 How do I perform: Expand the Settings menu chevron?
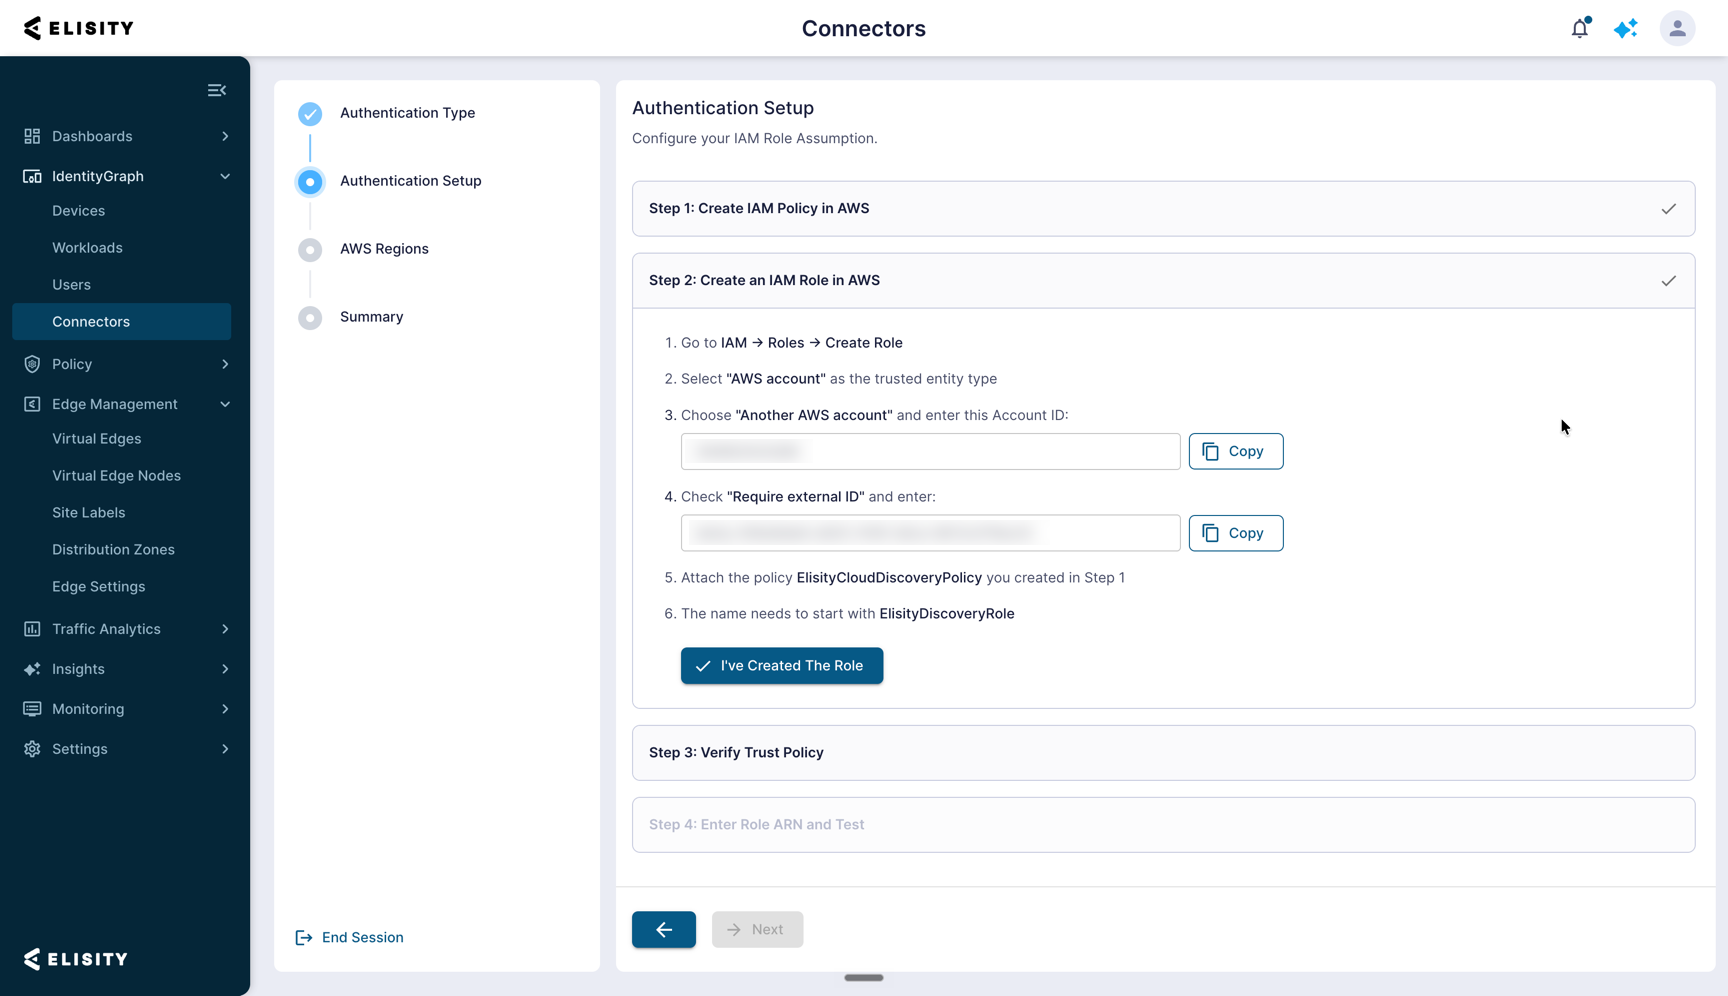225,749
